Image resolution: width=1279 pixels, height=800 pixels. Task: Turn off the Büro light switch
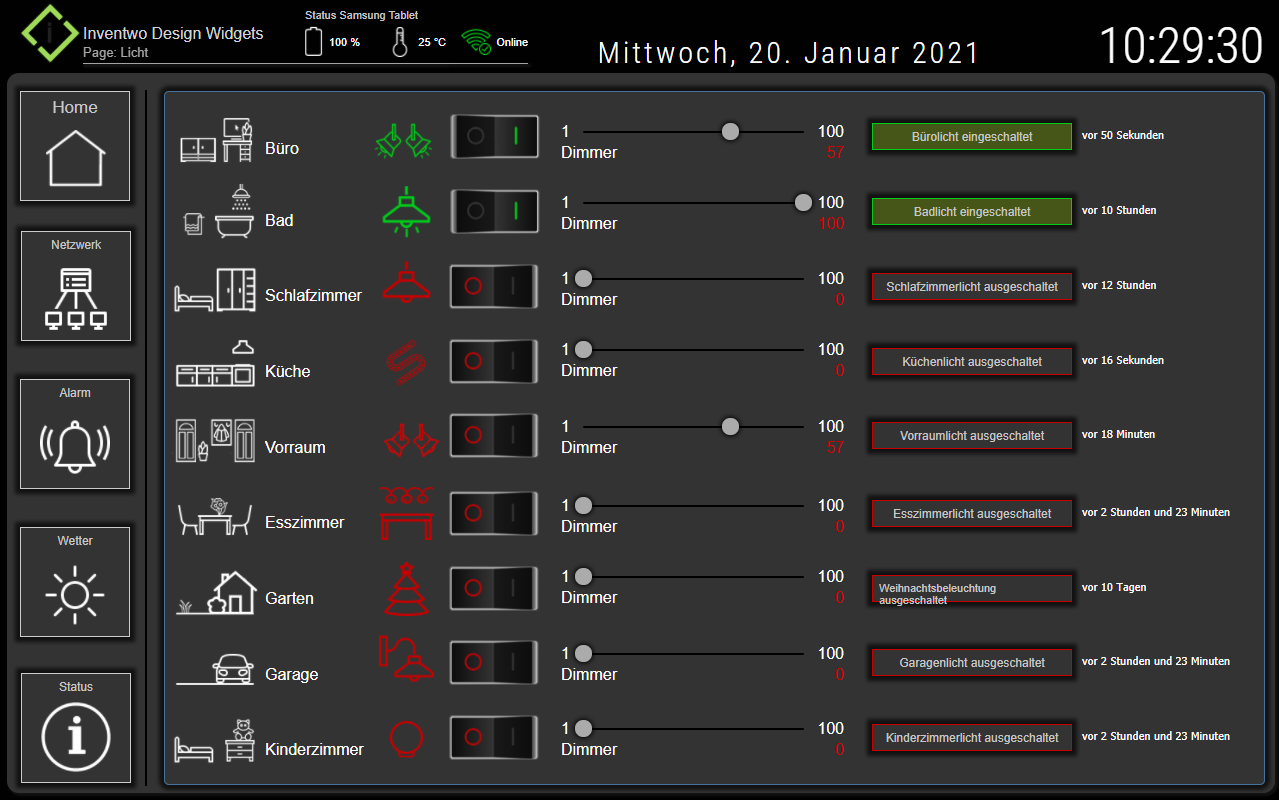click(494, 136)
